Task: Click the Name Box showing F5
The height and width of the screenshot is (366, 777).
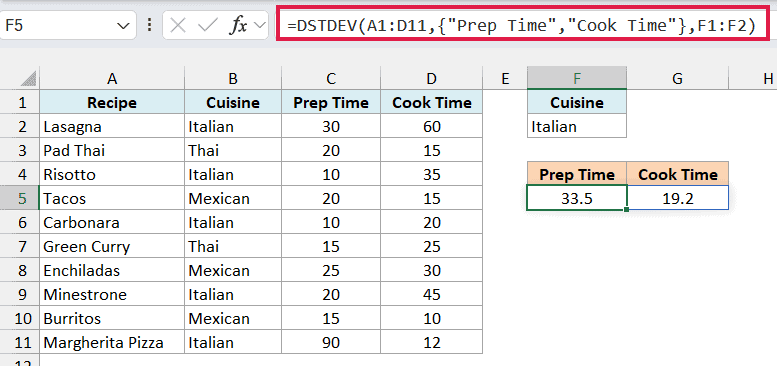Action: [x=68, y=26]
